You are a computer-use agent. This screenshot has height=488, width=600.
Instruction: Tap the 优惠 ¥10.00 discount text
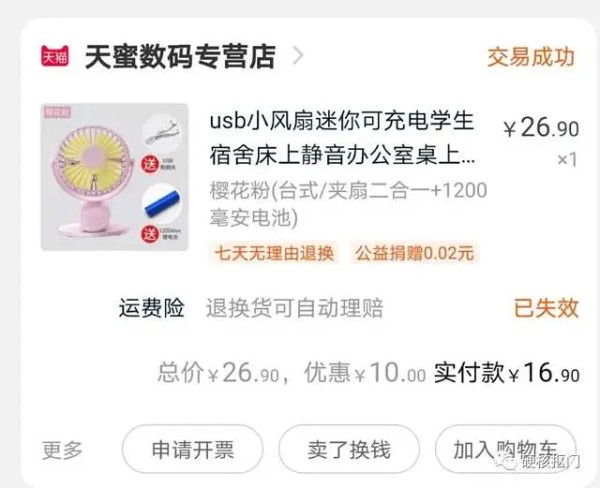pos(365,372)
